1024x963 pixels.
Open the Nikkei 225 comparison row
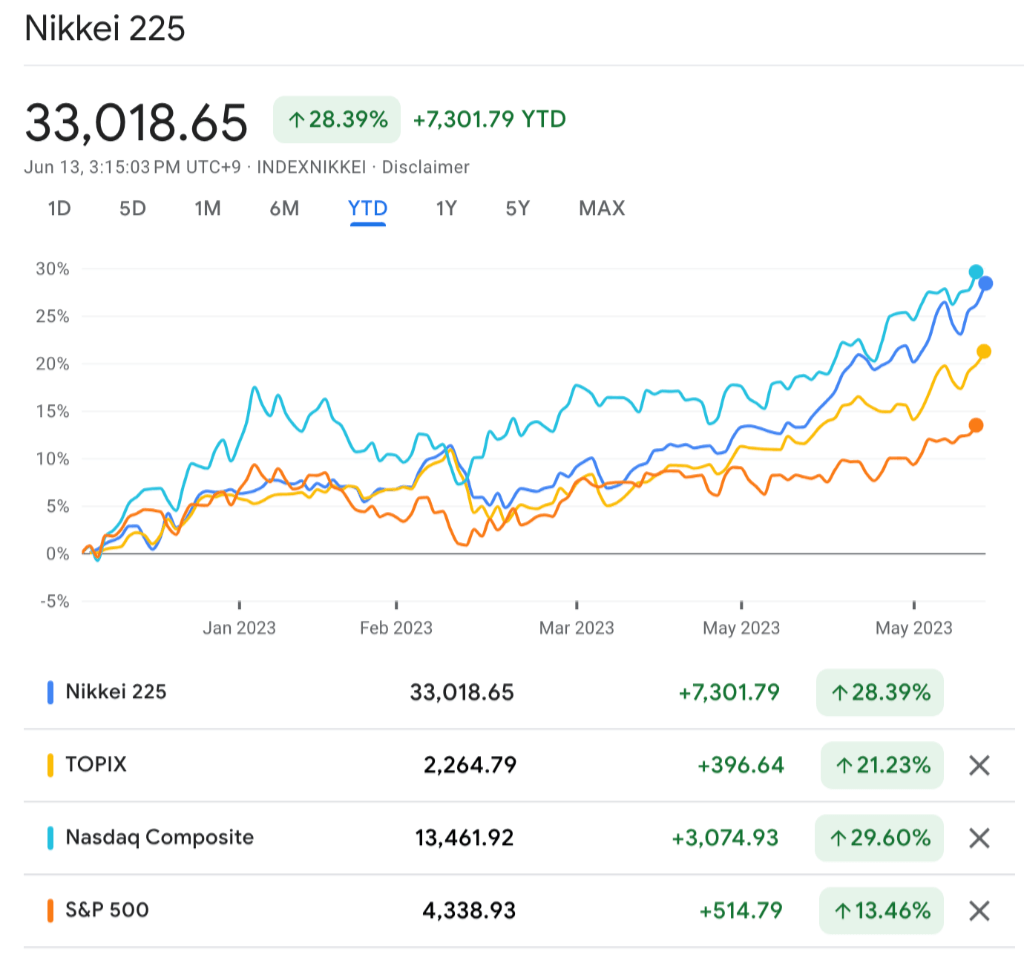tap(517, 692)
